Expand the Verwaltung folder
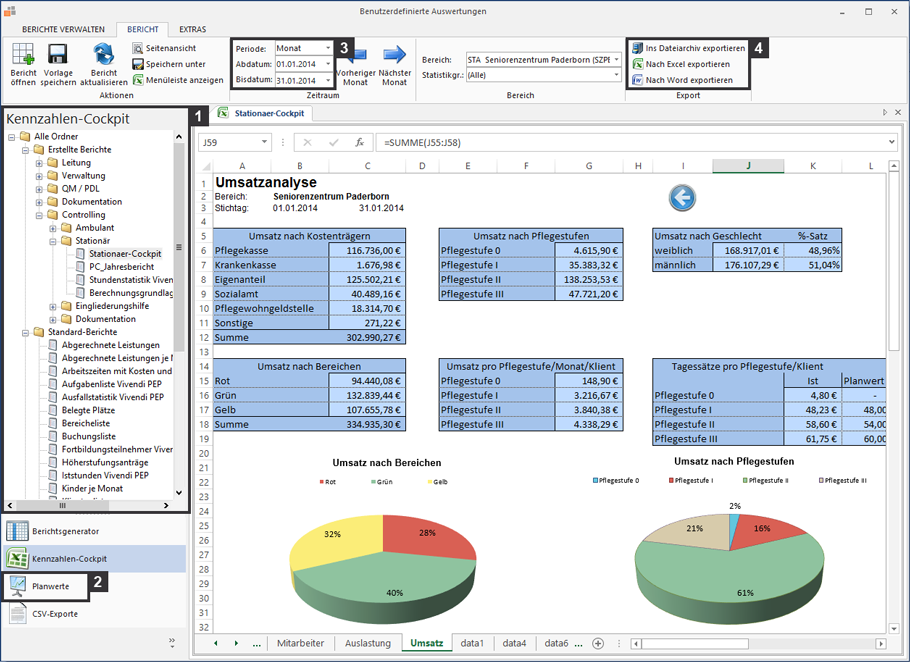910x662 pixels. 39,176
